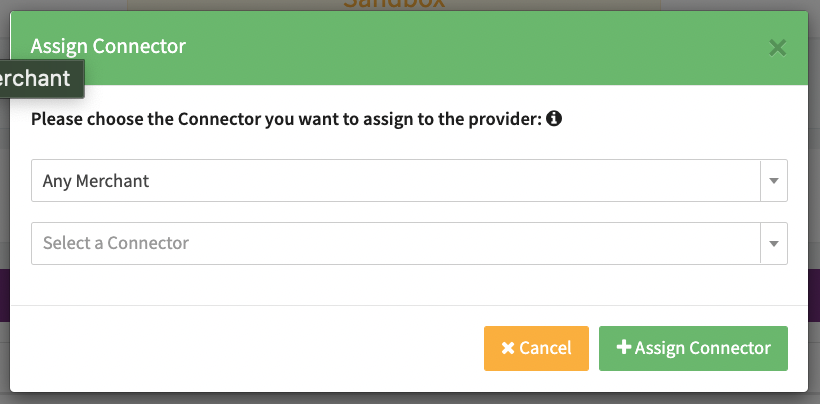Confirm with the green Assign Connector button
Screen dimensions: 820x404
pyautogui.click(x=693, y=348)
